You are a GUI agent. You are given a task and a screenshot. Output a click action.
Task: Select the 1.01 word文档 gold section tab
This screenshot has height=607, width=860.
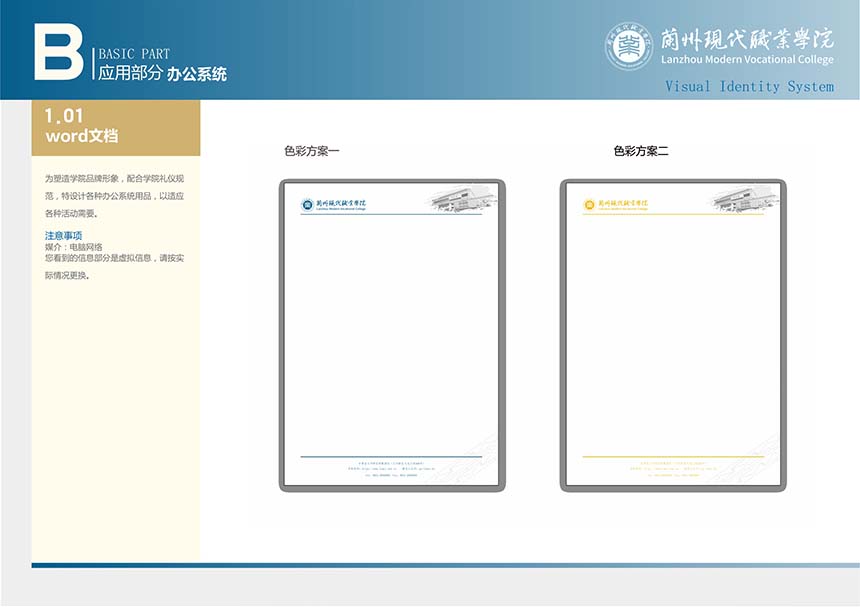[116, 127]
